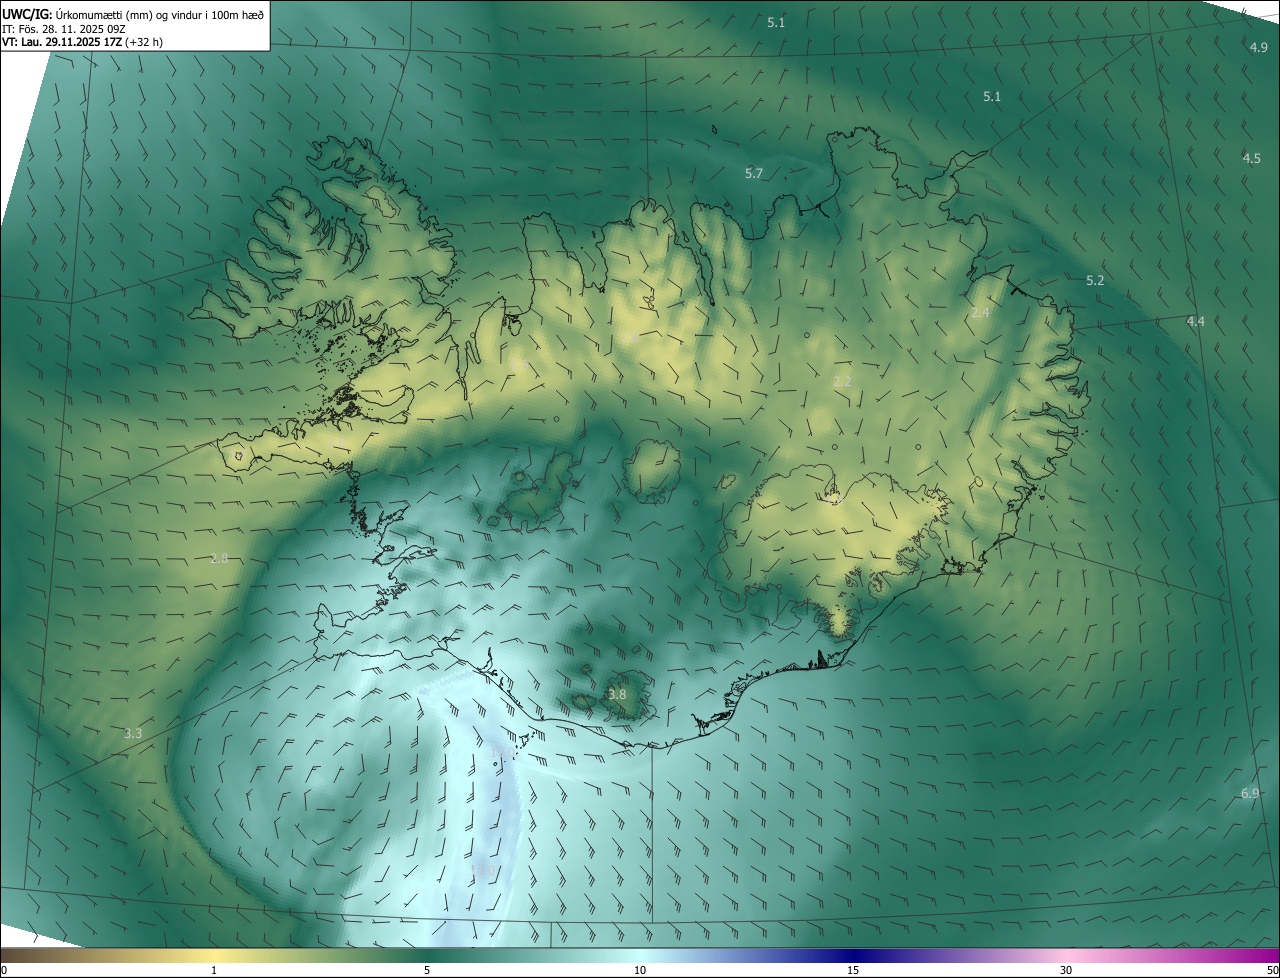Click the 50 tick on the color scale
Image resolution: width=1280 pixels, height=978 pixels.
coord(1272,970)
